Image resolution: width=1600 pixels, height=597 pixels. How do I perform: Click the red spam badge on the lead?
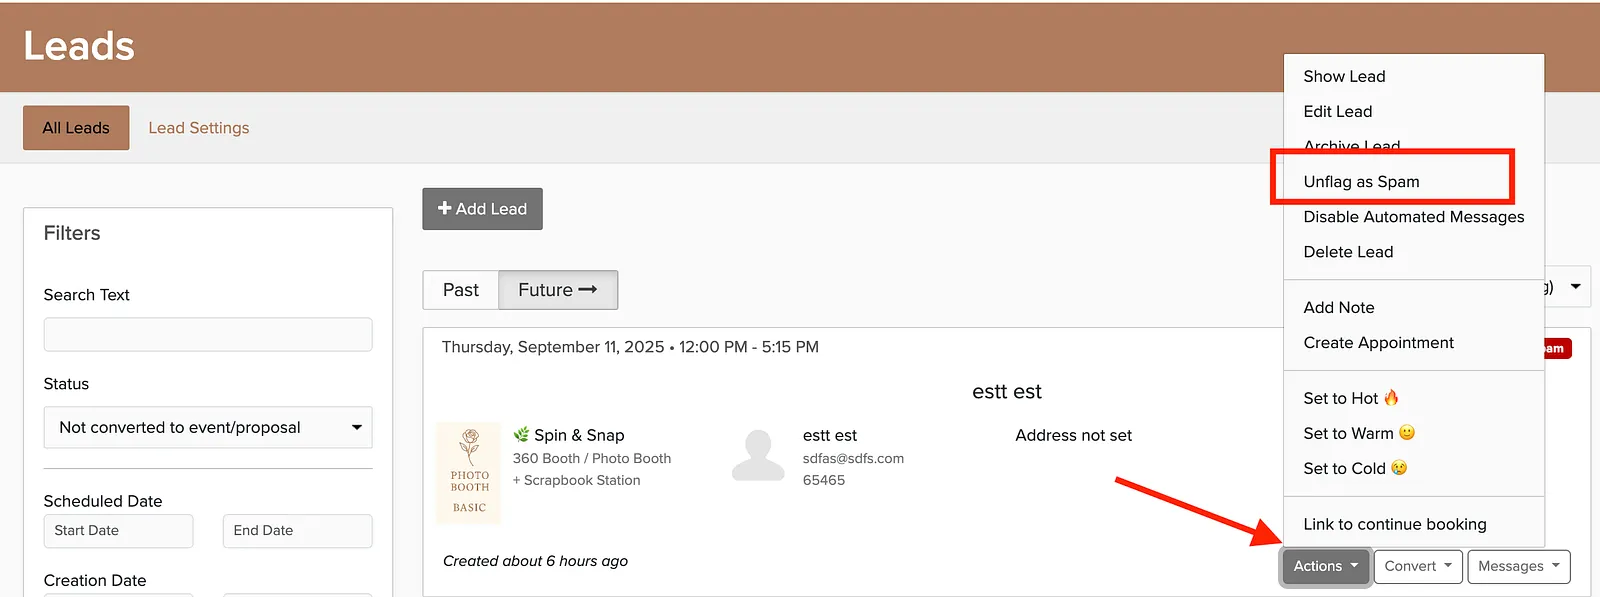[x=1557, y=348]
